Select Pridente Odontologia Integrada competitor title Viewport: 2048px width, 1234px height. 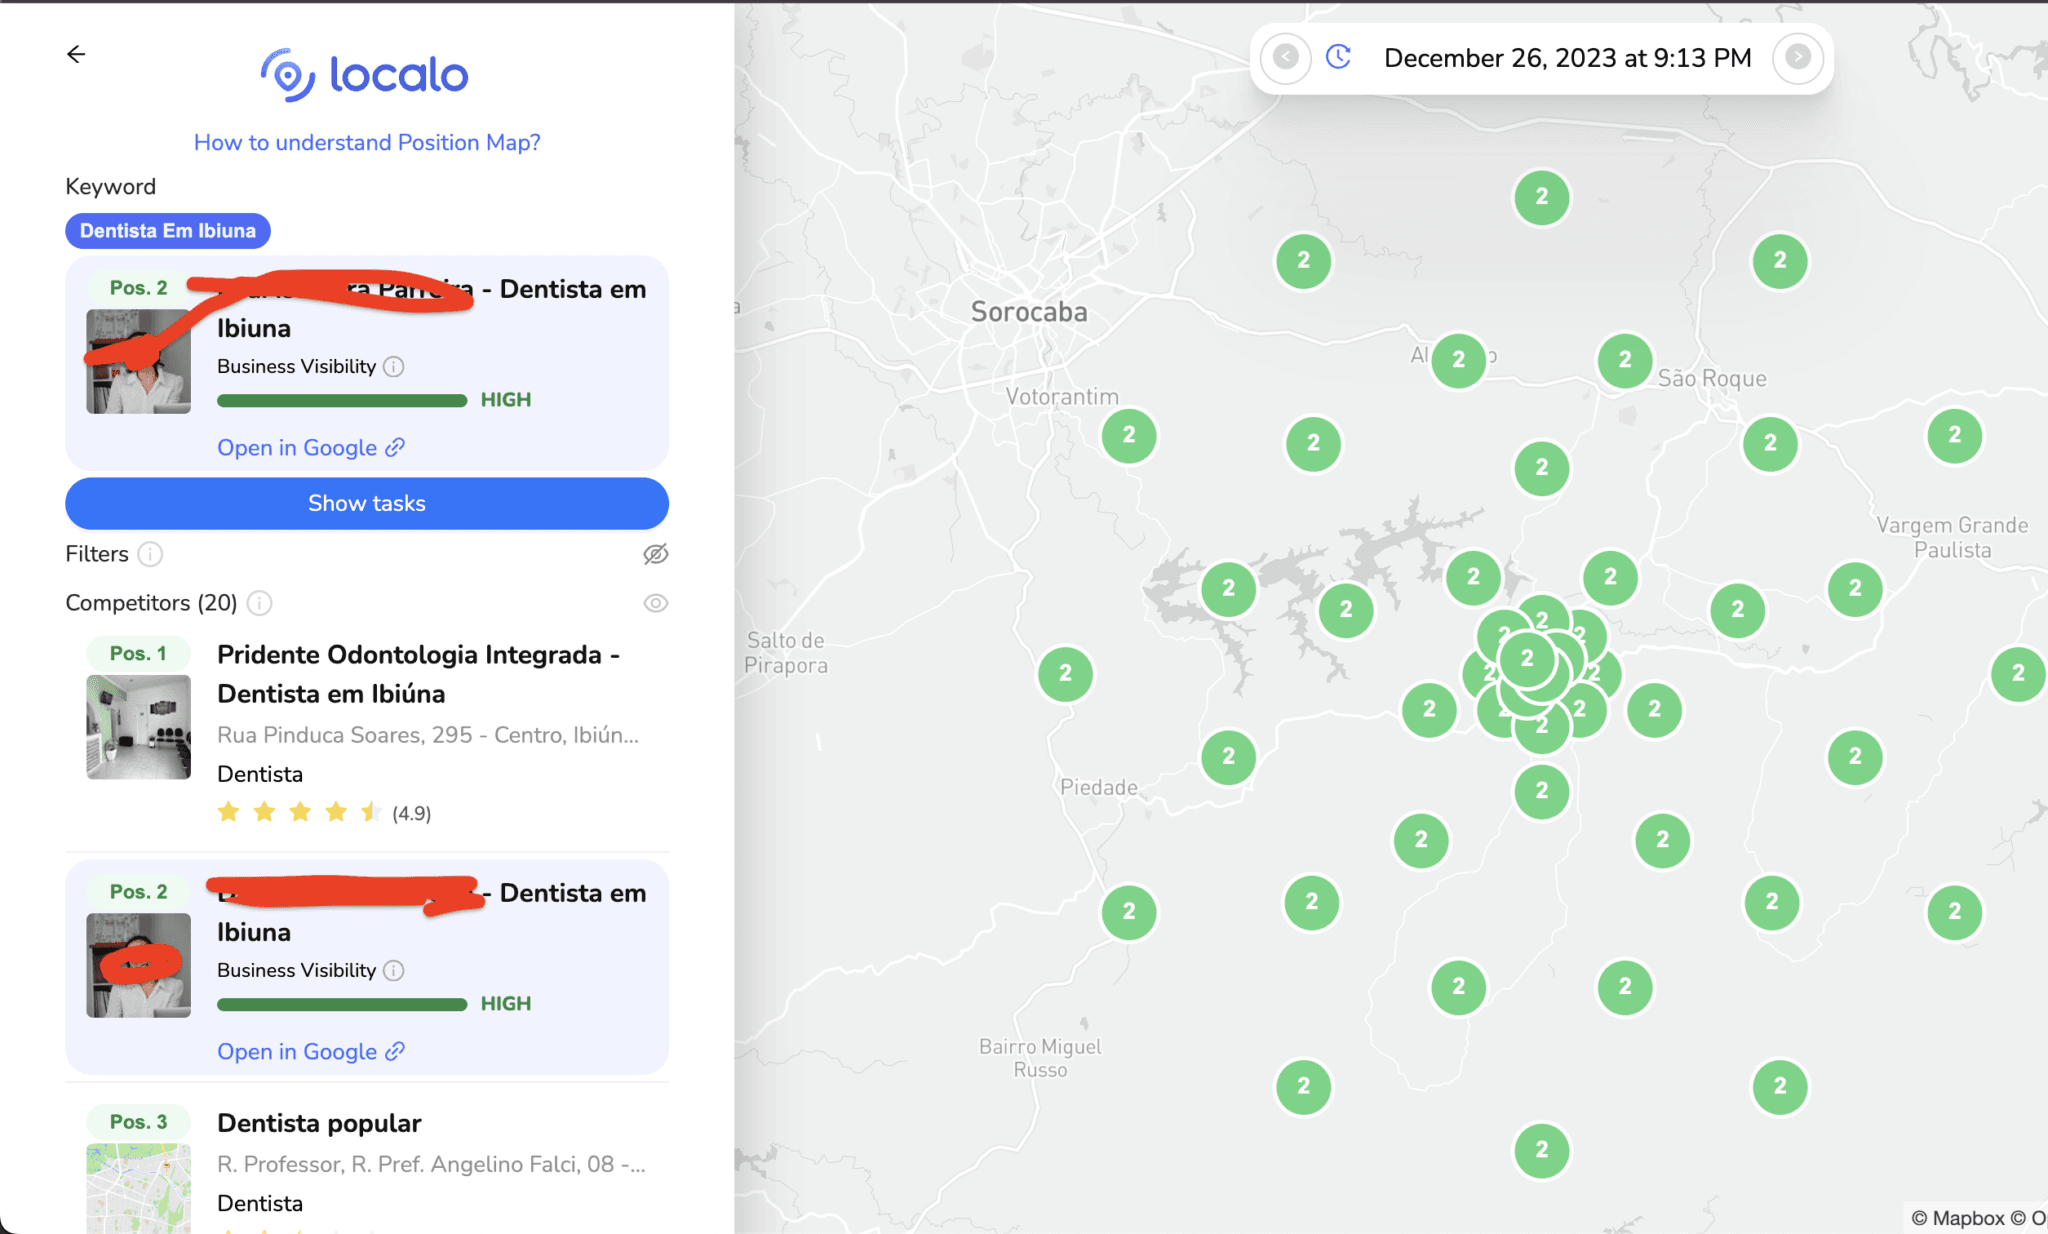pyautogui.click(x=418, y=674)
